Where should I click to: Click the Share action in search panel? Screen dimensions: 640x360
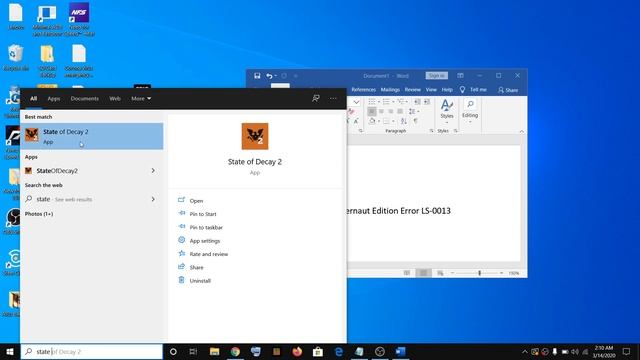[x=196, y=267]
